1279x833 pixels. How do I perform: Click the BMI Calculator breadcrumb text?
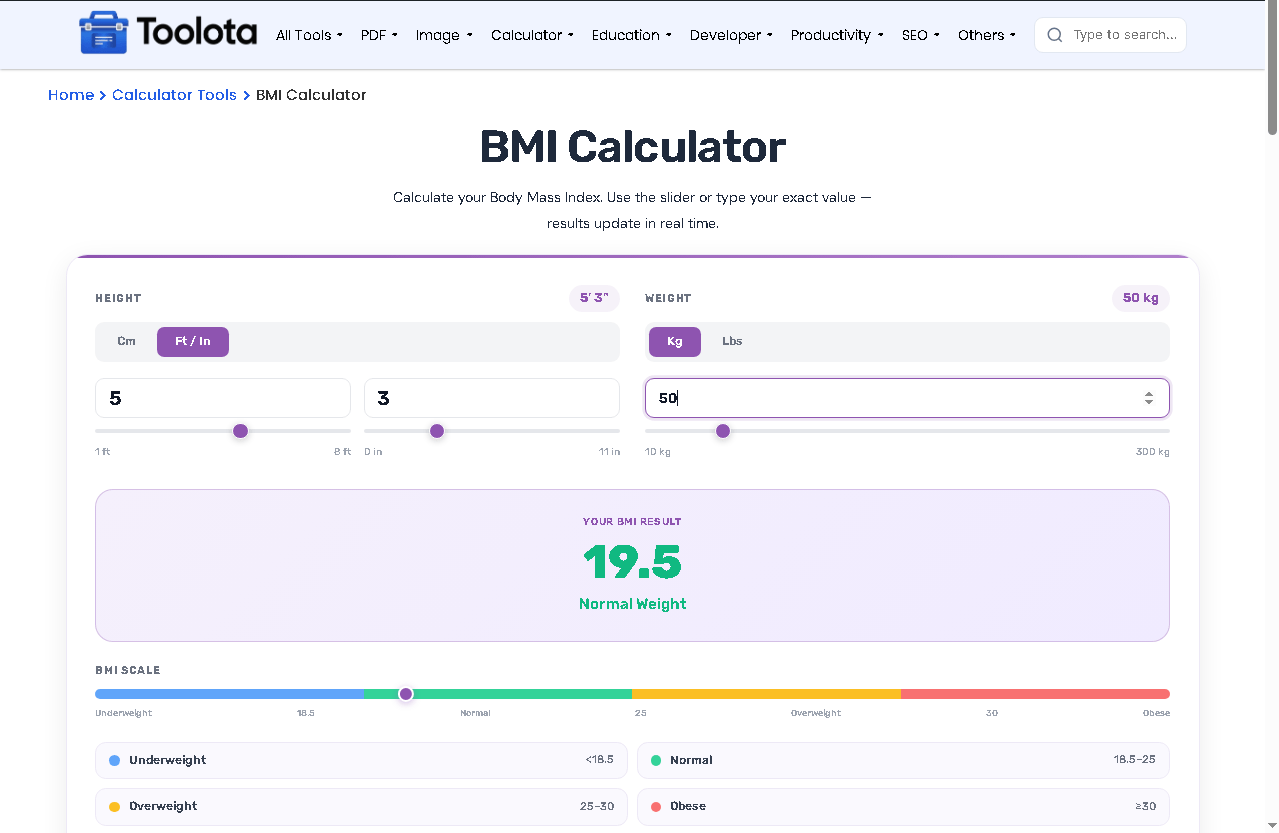[x=311, y=95]
